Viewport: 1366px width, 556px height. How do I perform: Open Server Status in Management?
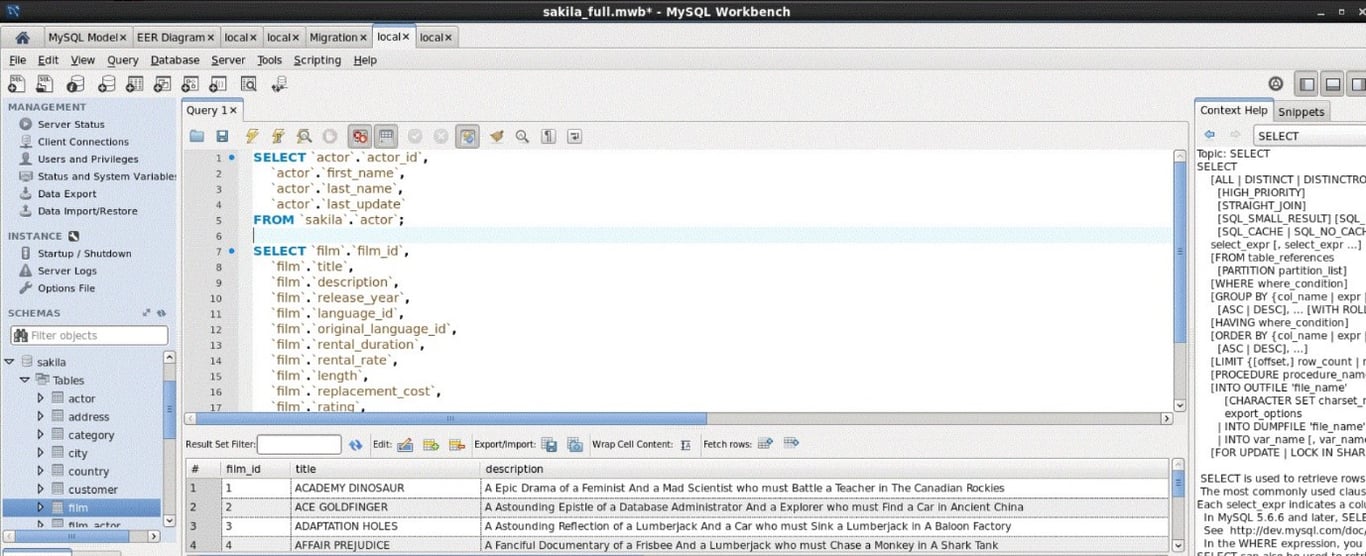71,124
